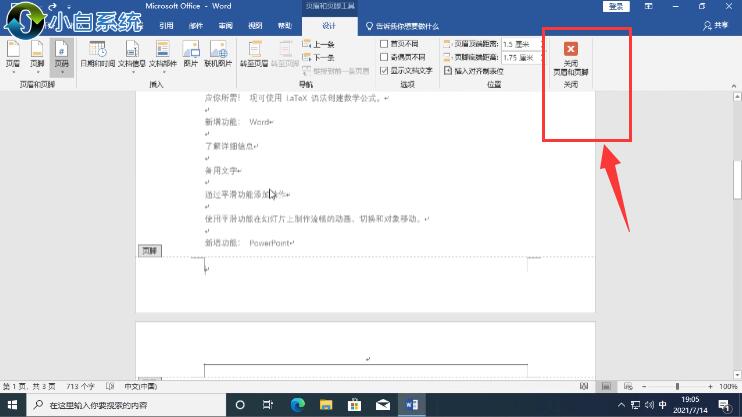Open File Explorer from taskbar
Image resolution: width=742 pixels, height=417 pixels.
coord(326,405)
